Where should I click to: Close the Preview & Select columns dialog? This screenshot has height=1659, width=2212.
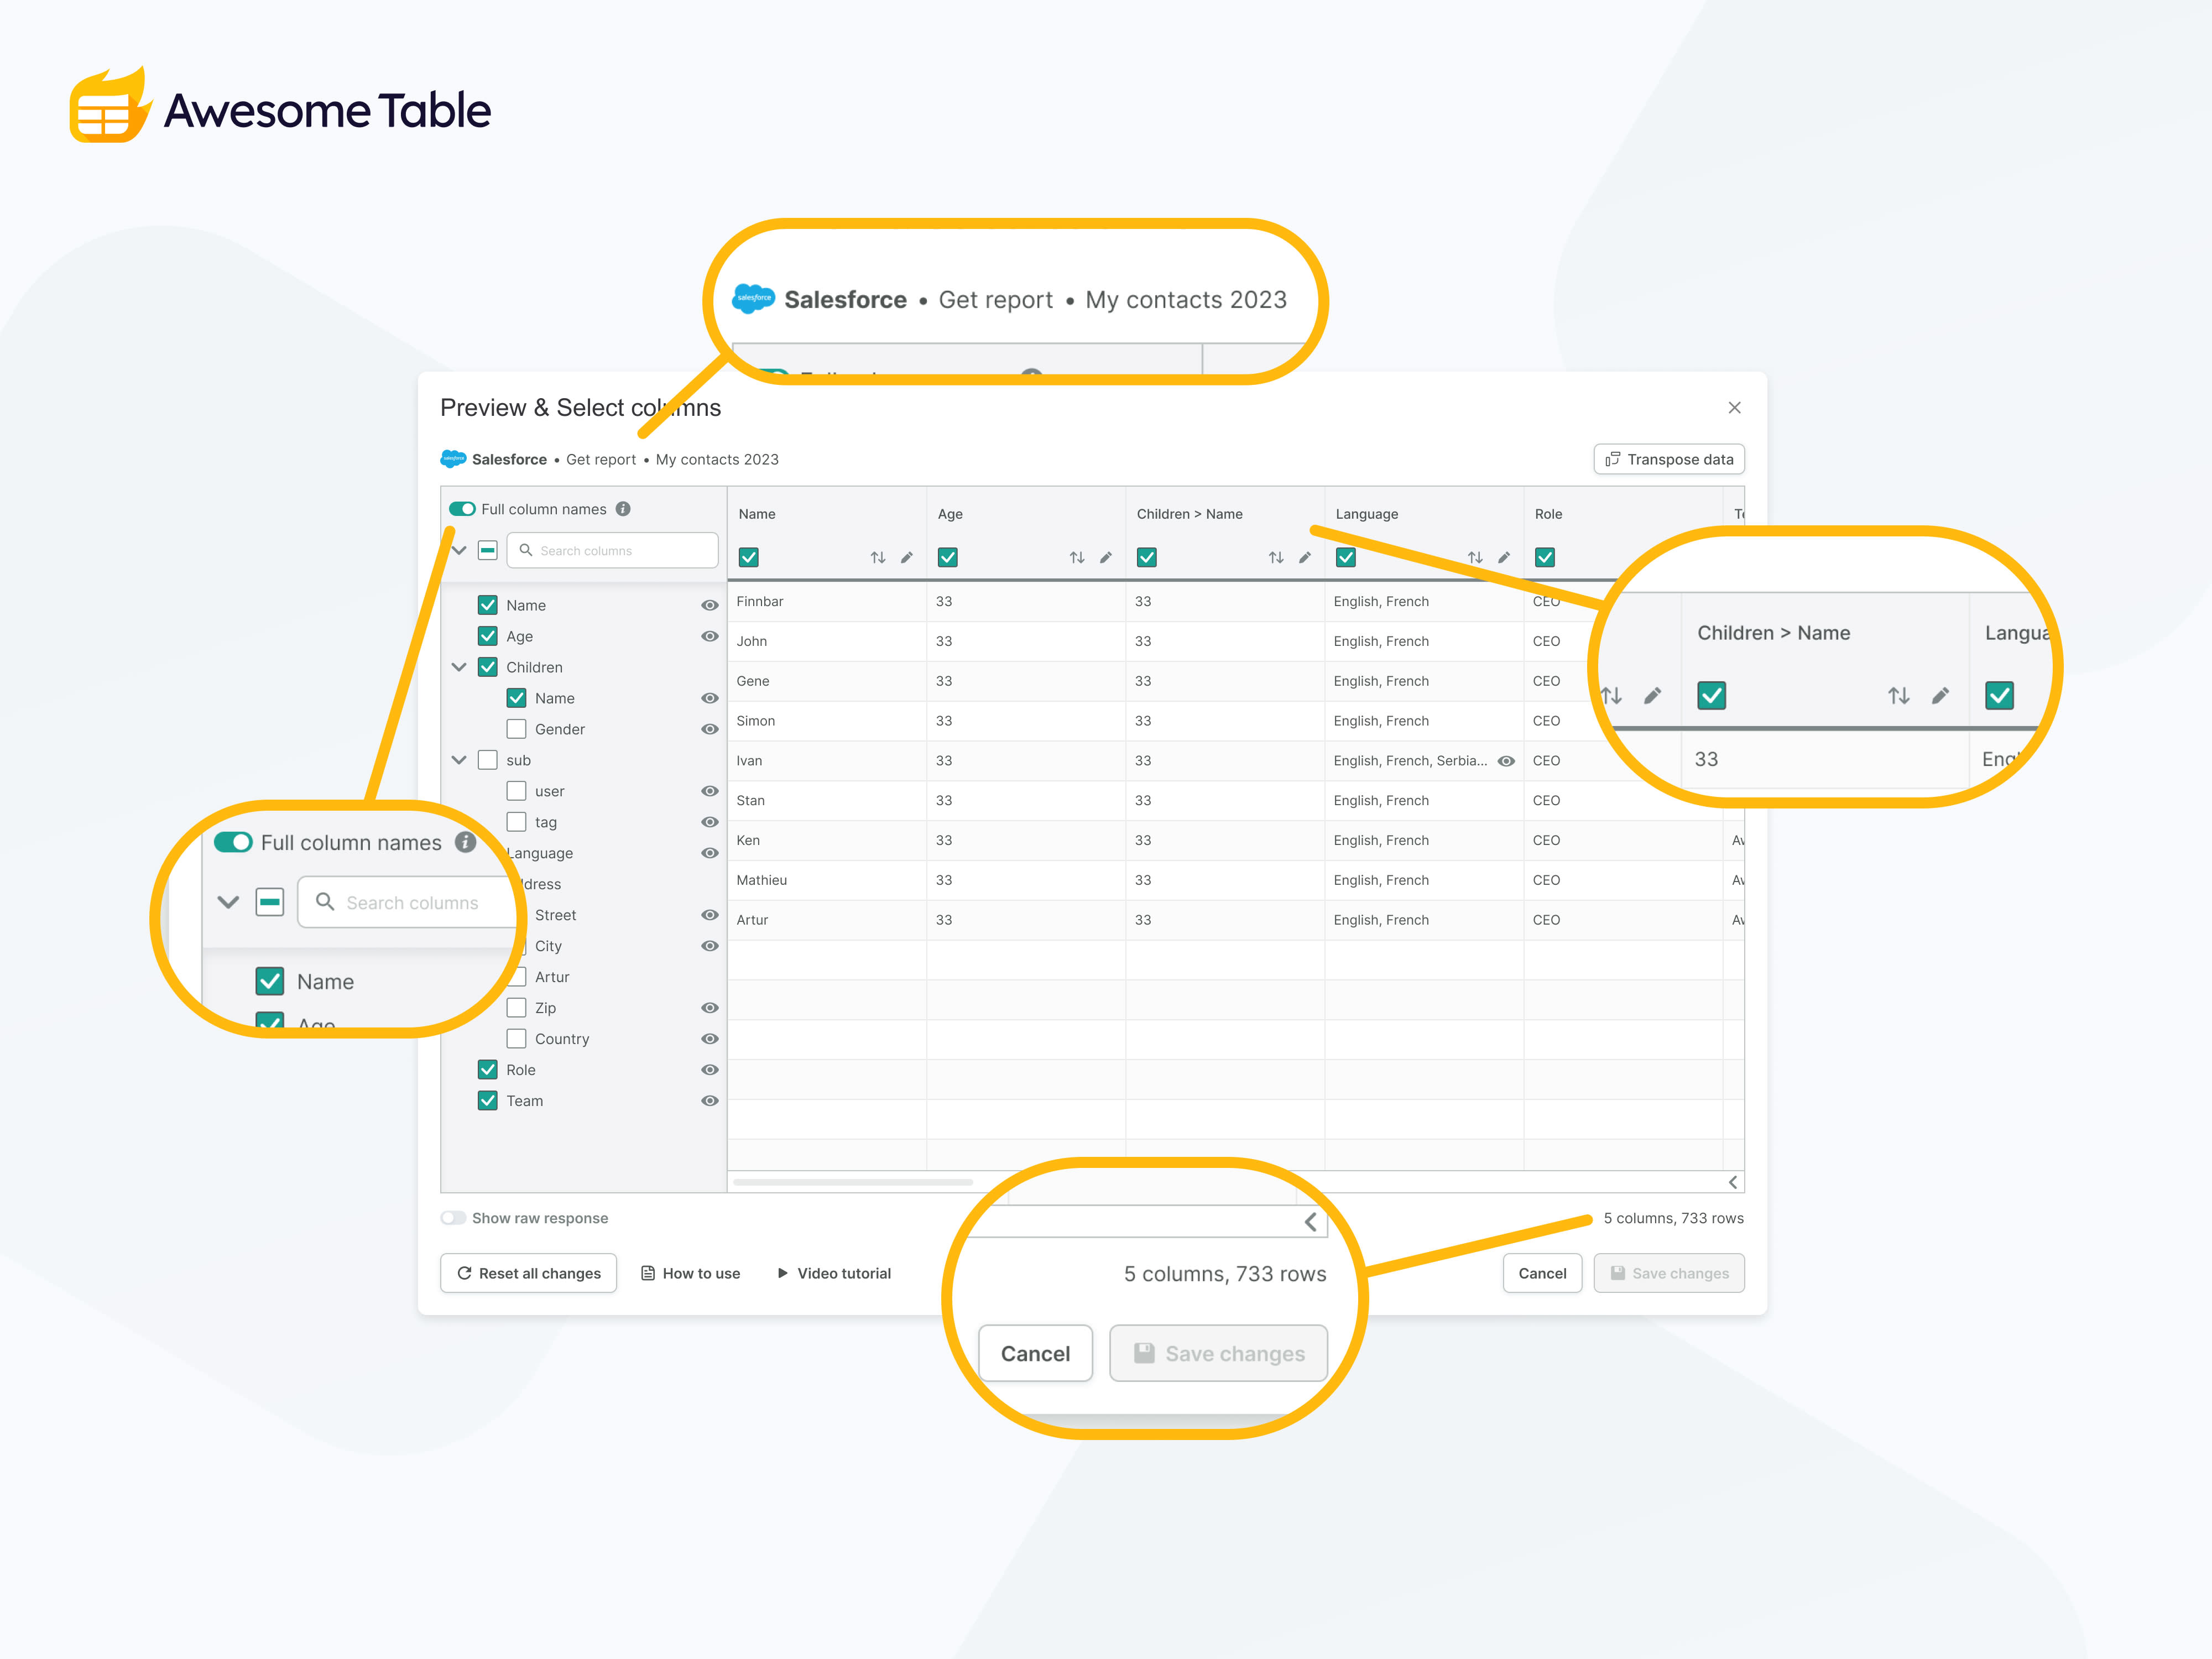point(1735,408)
